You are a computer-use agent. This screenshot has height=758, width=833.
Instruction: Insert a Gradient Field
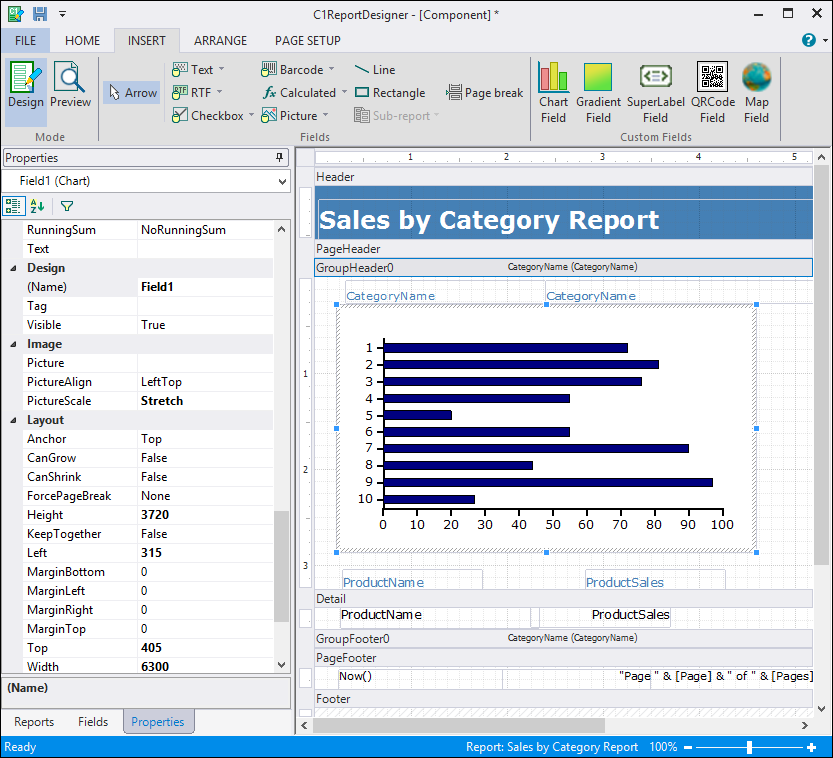coord(598,92)
